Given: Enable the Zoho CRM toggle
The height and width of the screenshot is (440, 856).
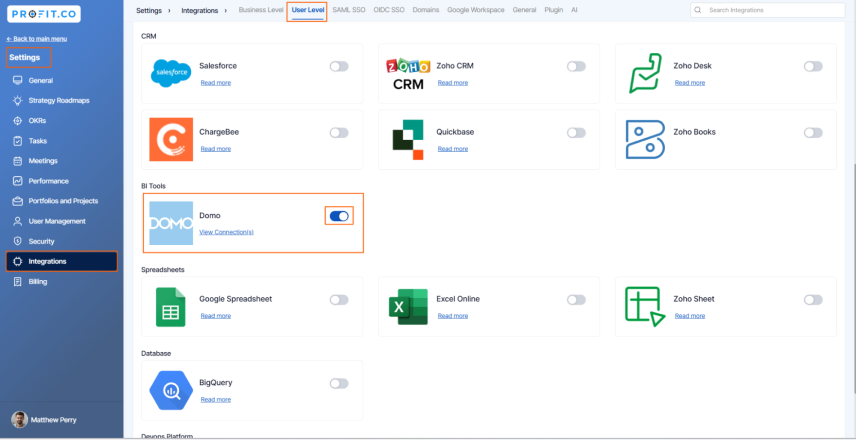Looking at the screenshot, I should tap(576, 66).
